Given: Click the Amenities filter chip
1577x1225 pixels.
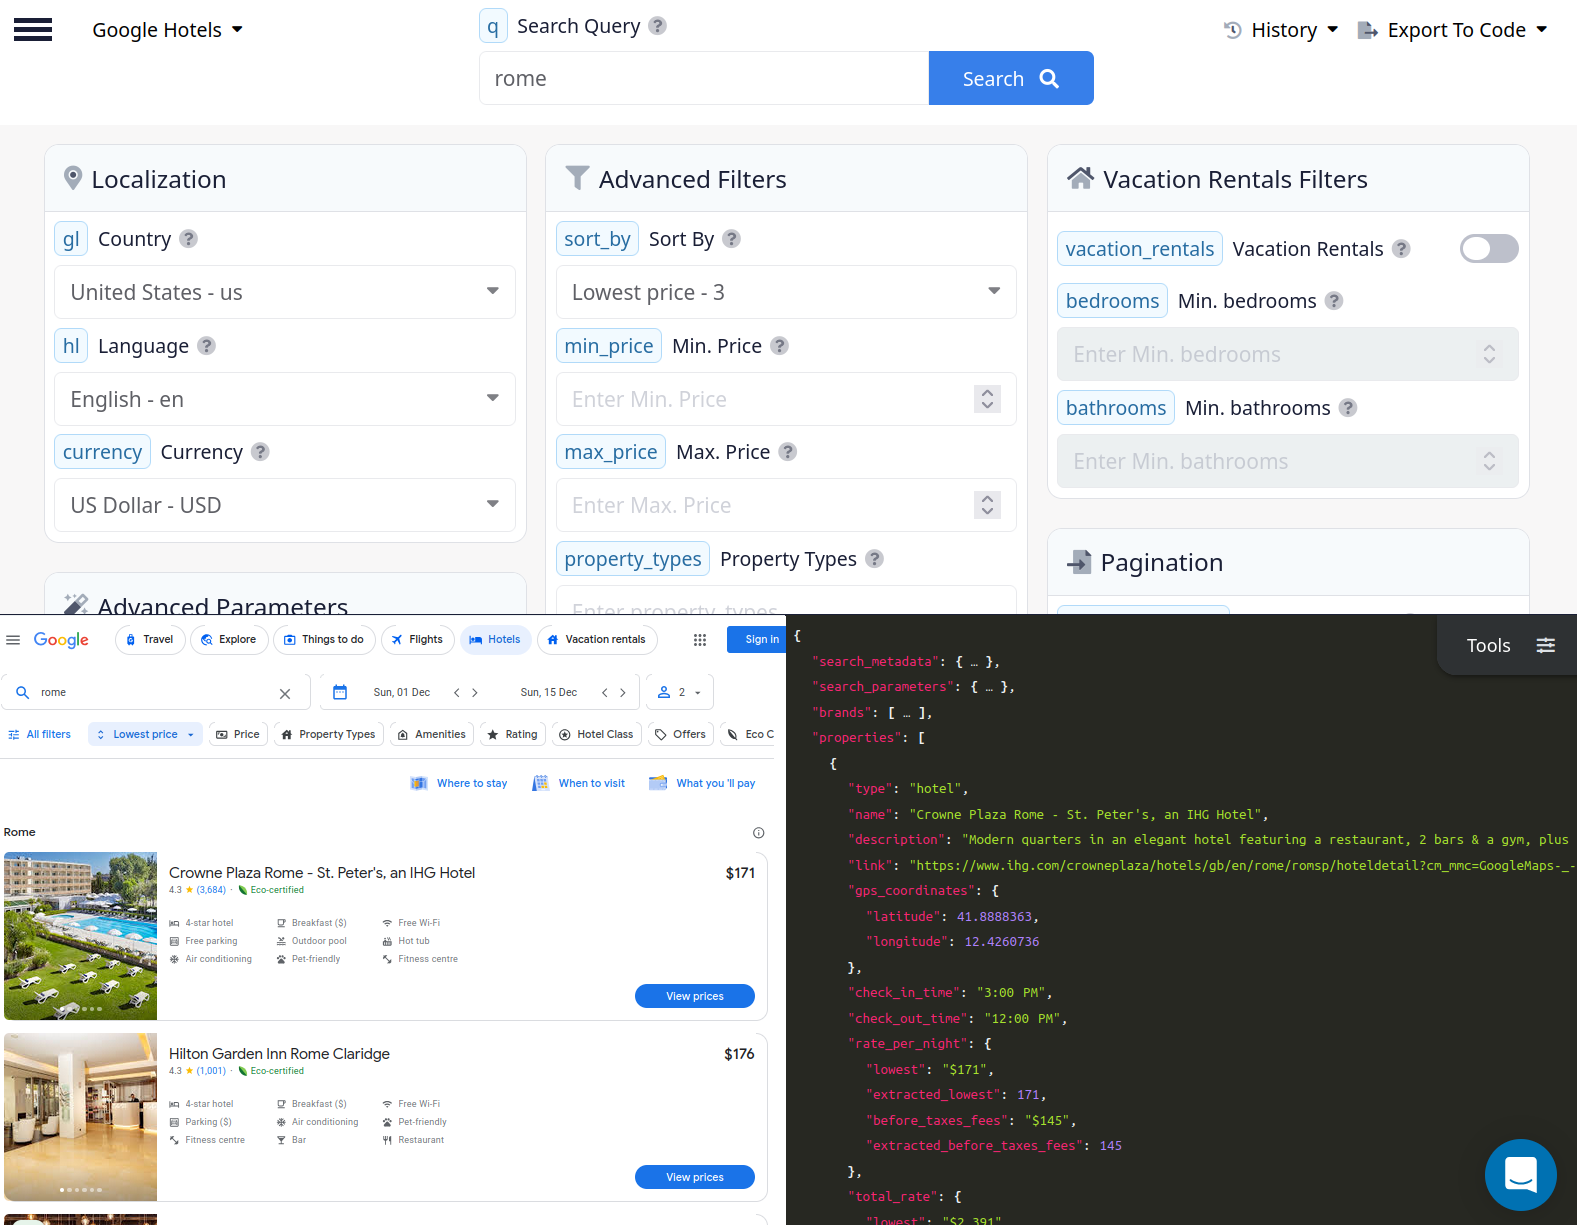Looking at the screenshot, I should click(432, 734).
